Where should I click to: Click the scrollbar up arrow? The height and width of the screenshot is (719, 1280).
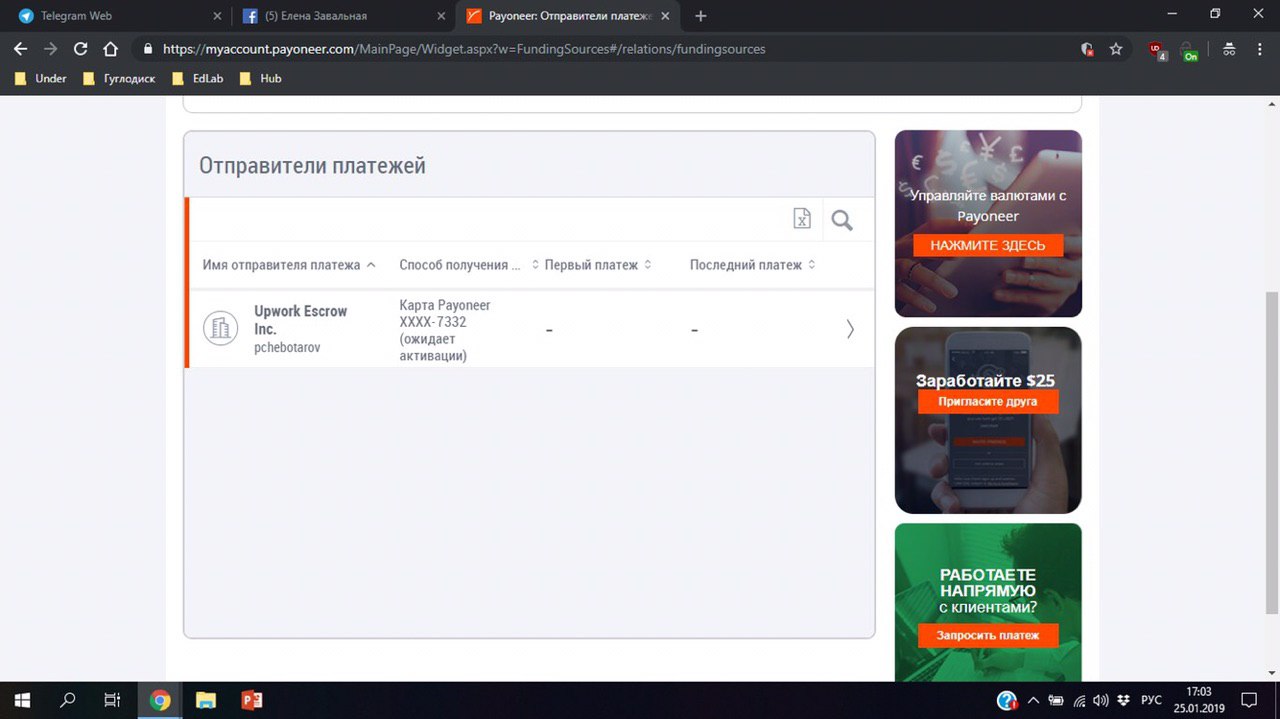(x=1272, y=104)
